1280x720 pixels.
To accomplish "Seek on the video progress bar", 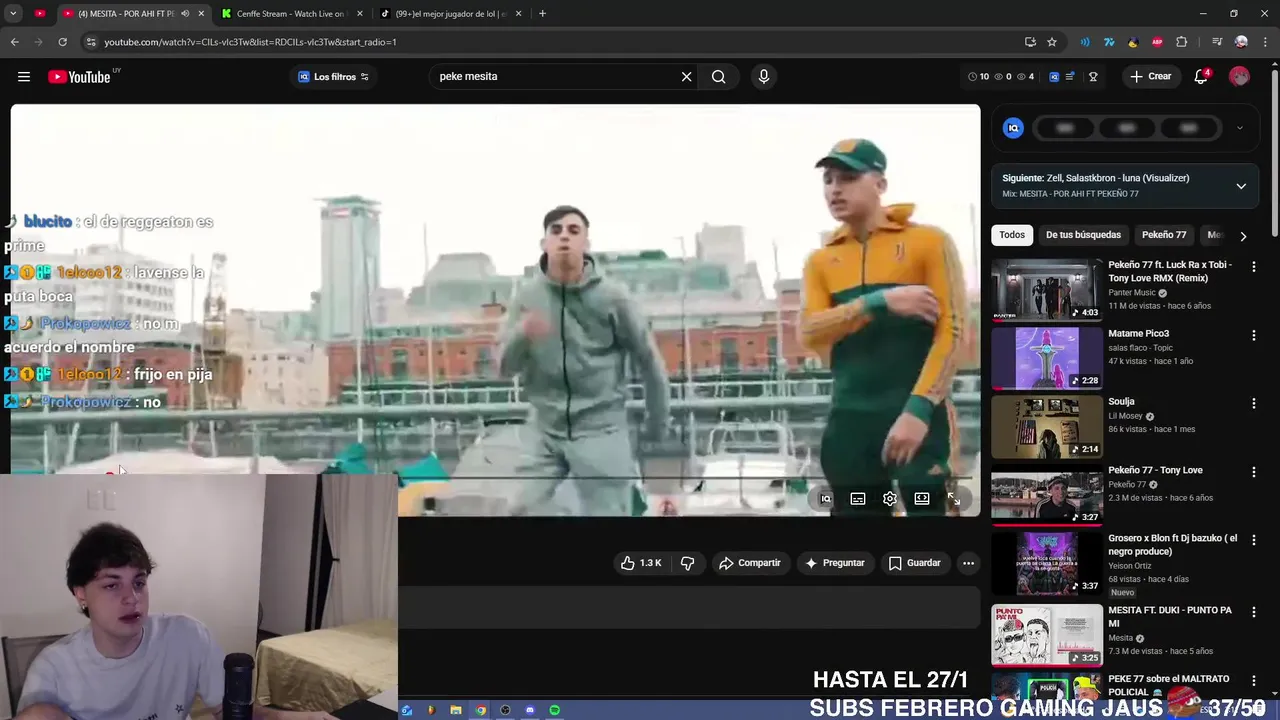I will (689, 479).
